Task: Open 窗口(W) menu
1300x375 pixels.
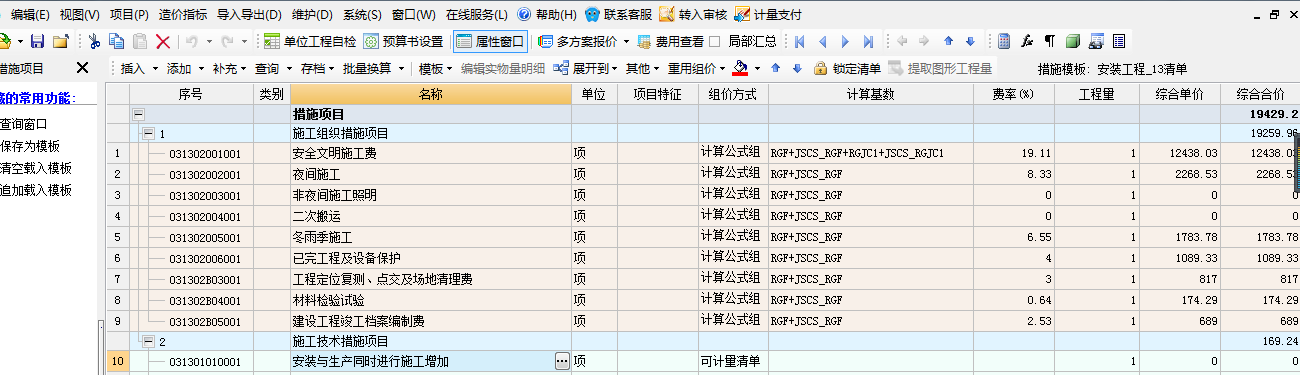Action: pos(414,14)
